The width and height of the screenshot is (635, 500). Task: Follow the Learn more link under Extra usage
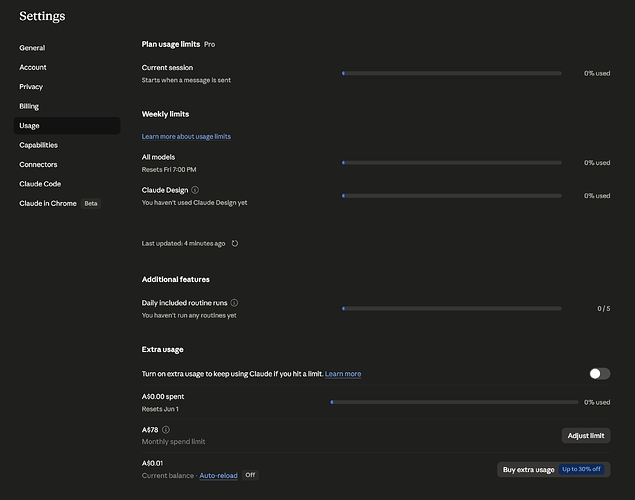pyautogui.click(x=343, y=374)
